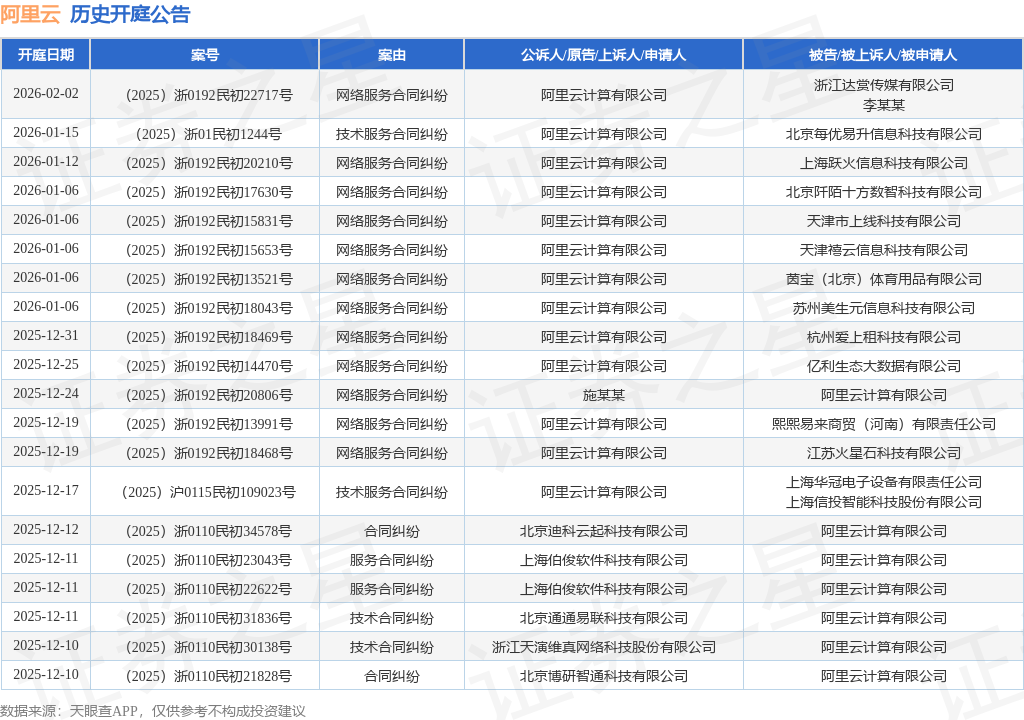Click plaintiff 浙江天演维真网络科技股份有限公司
This screenshot has width=1024, height=720.
pos(604,647)
